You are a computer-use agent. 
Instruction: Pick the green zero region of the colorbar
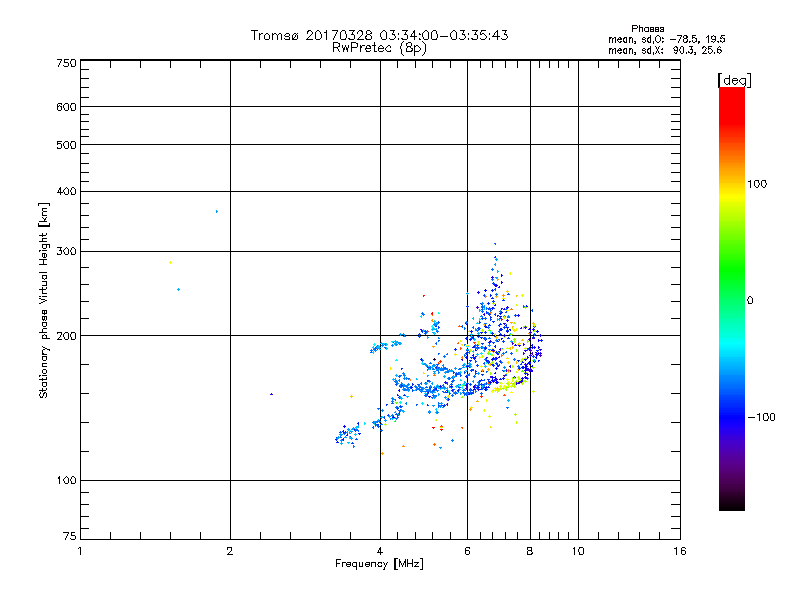point(732,298)
